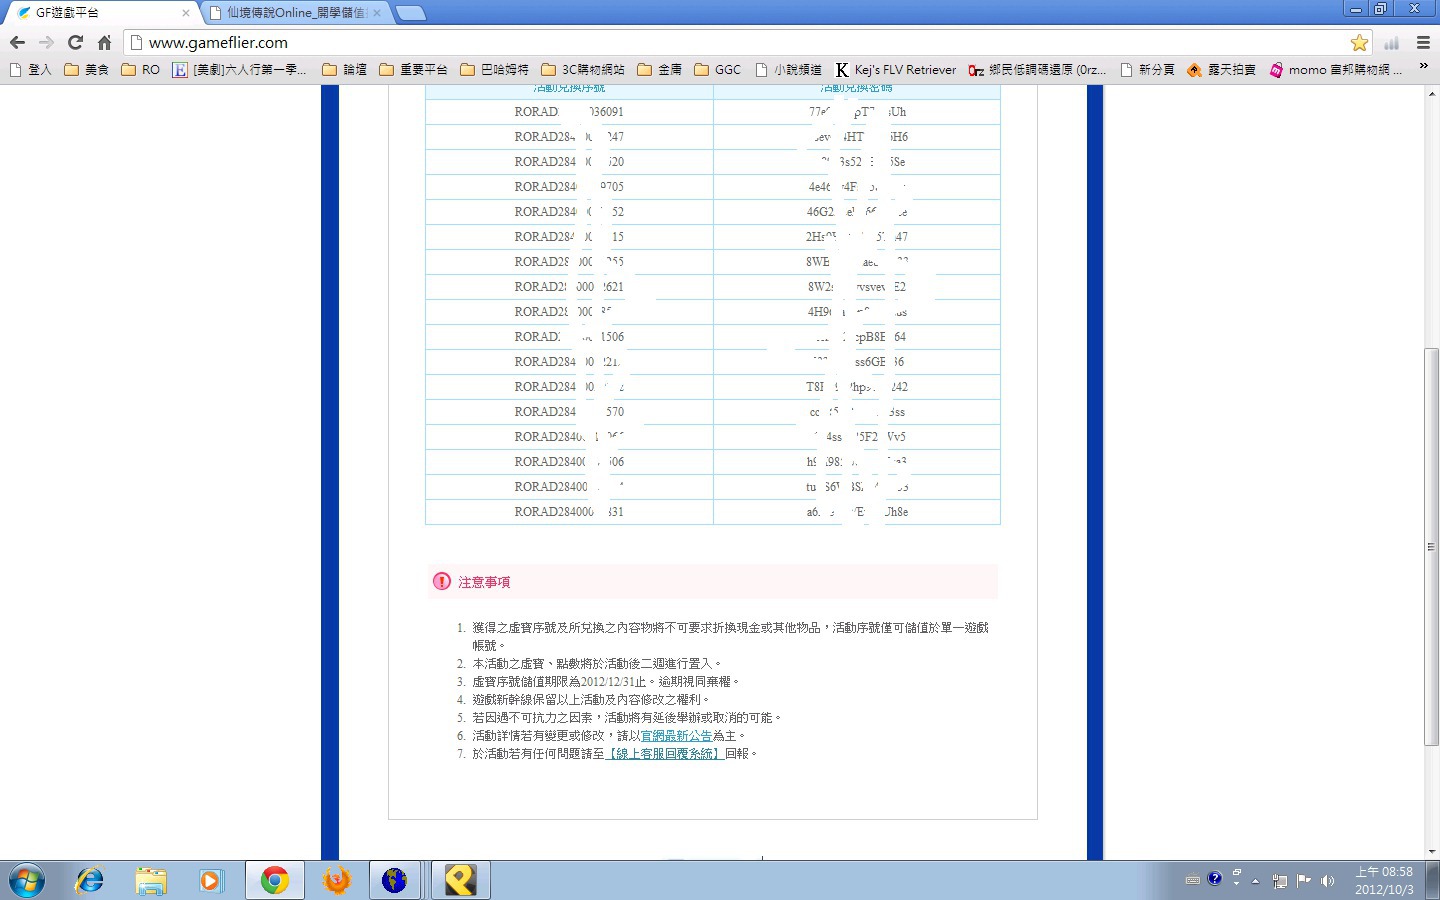Screen dimensions: 1440x900
Task: Open the 論壇 bookmark folder
Action: (344, 70)
